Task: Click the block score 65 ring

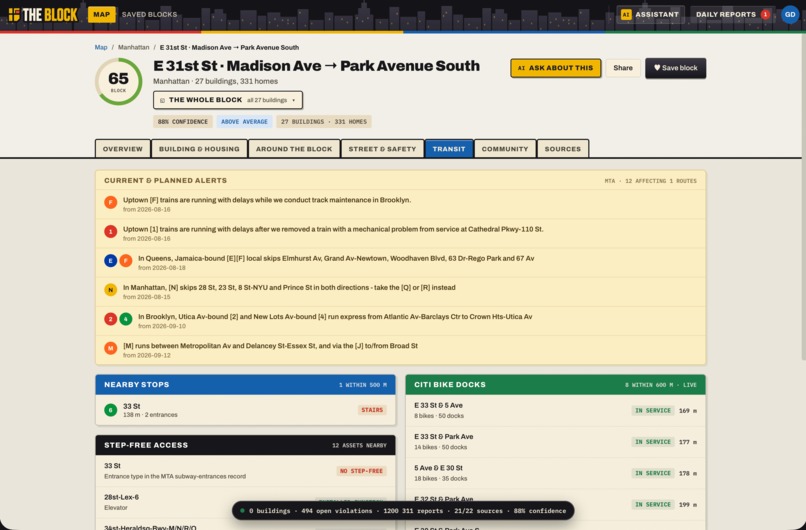Action: 118,81
